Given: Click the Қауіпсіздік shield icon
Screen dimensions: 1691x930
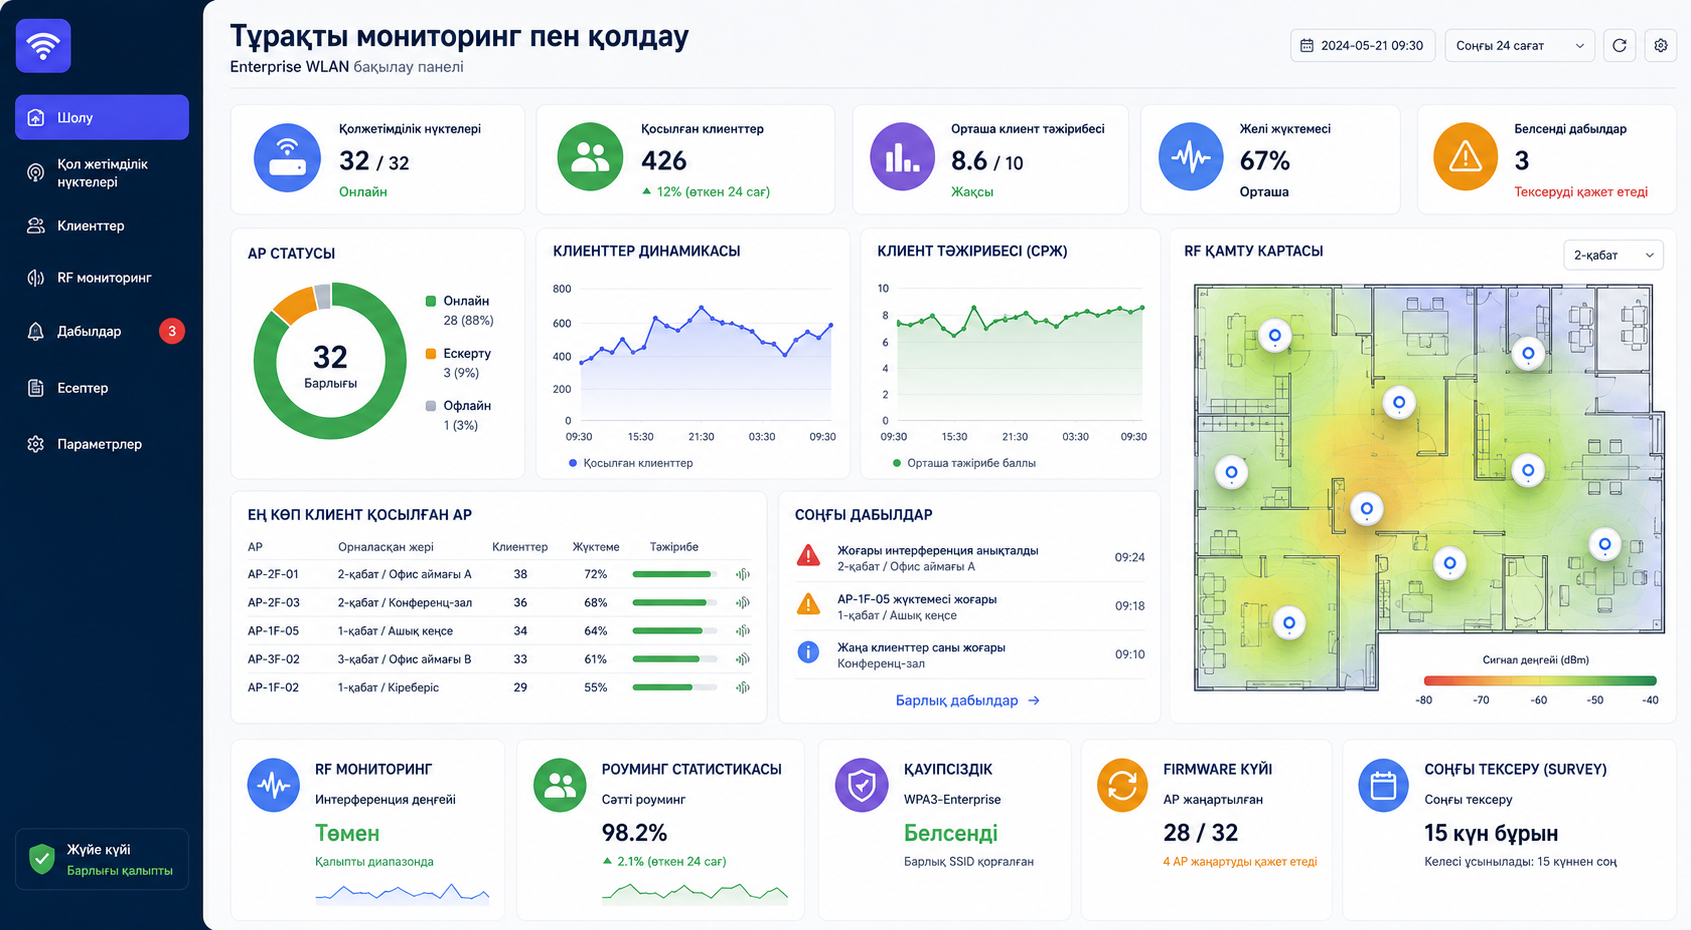Looking at the screenshot, I should coord(861,785).
